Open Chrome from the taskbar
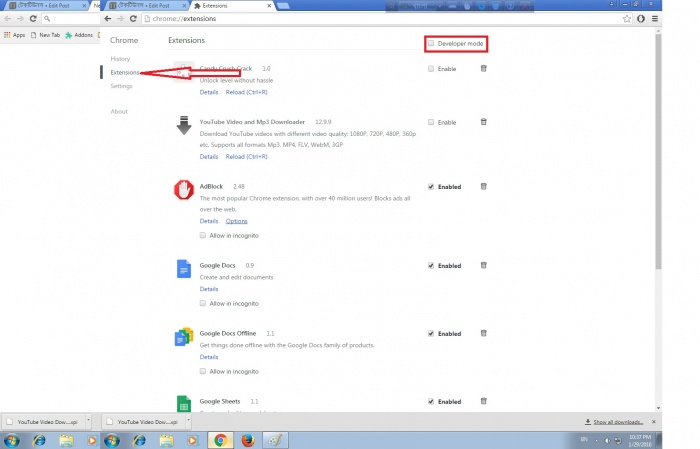Image resolution: width=700 pixels, height=449 pixels. pyautogui.click(x=220, y=441)
